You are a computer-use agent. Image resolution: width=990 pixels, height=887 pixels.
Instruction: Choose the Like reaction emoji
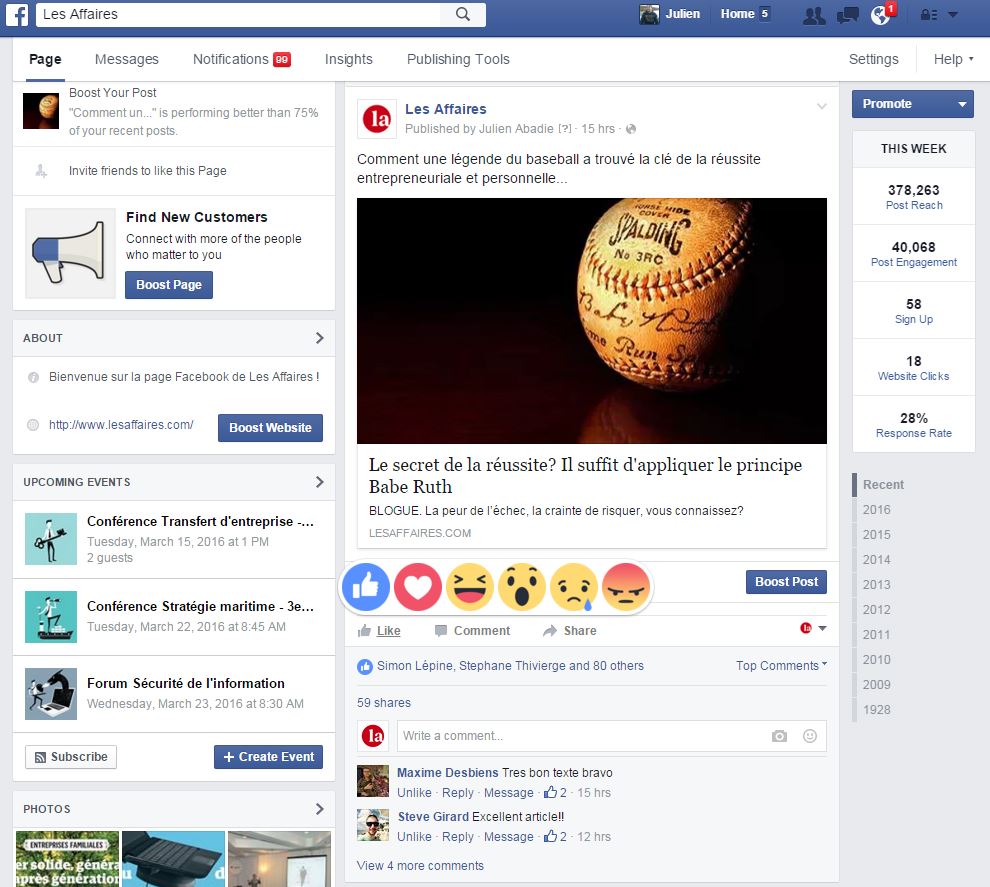366,587
